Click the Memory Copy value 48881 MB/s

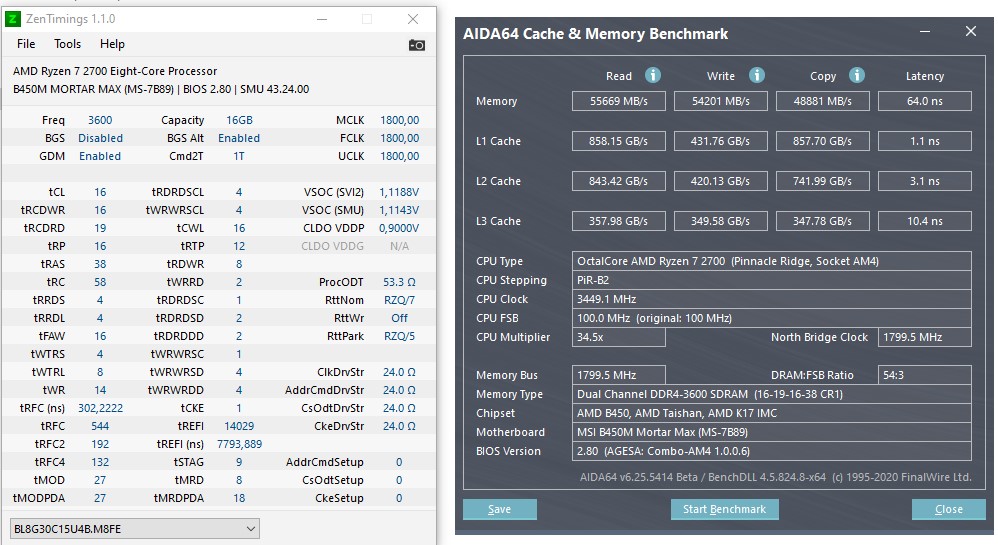pos(822,101)
